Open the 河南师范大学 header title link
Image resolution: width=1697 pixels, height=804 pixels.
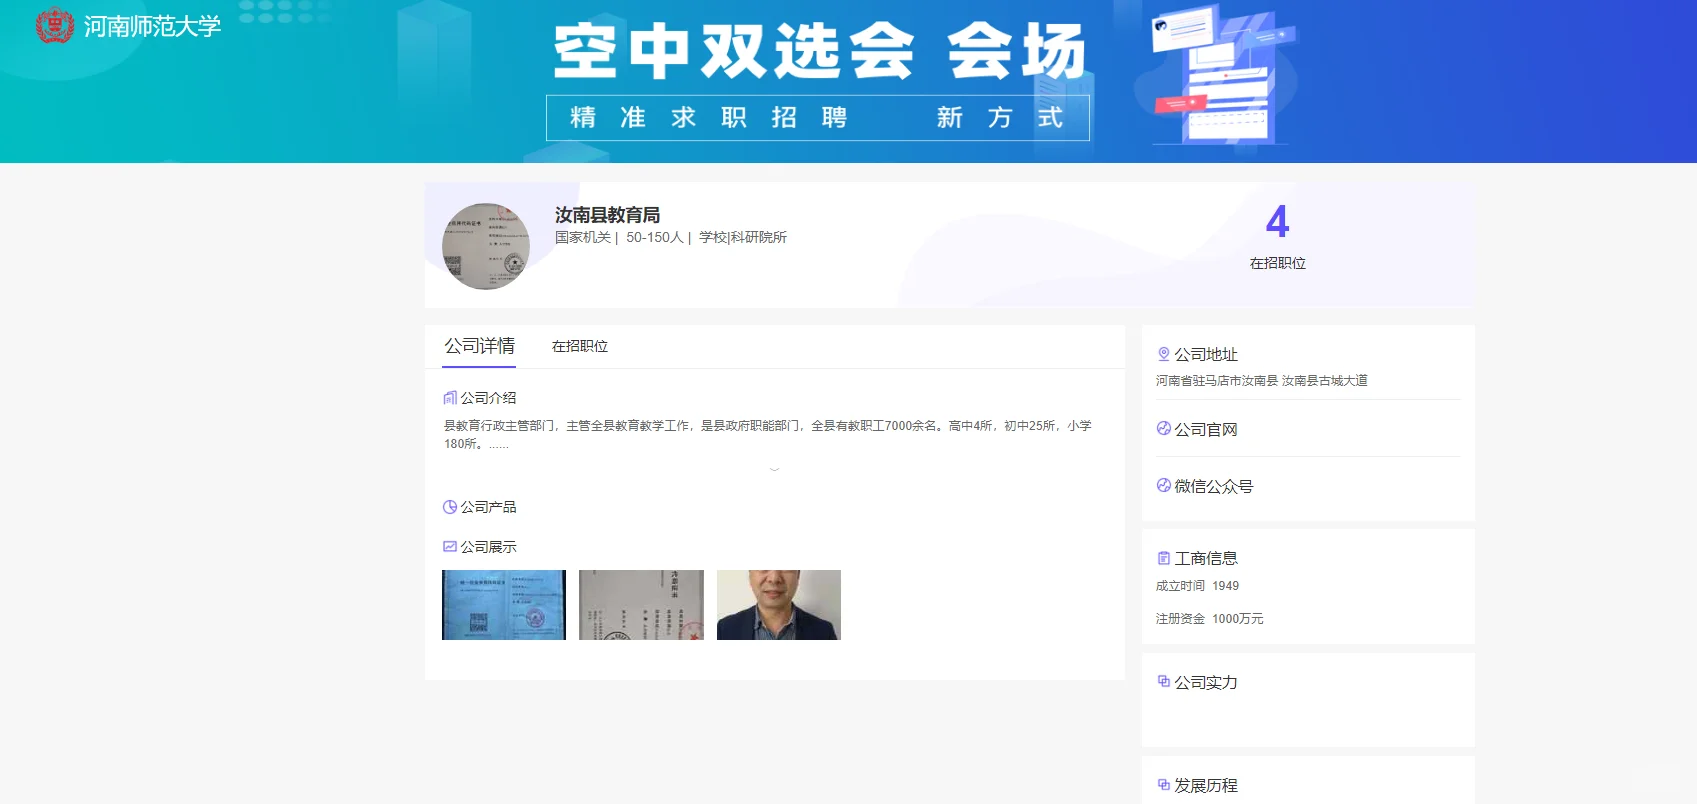152,26
